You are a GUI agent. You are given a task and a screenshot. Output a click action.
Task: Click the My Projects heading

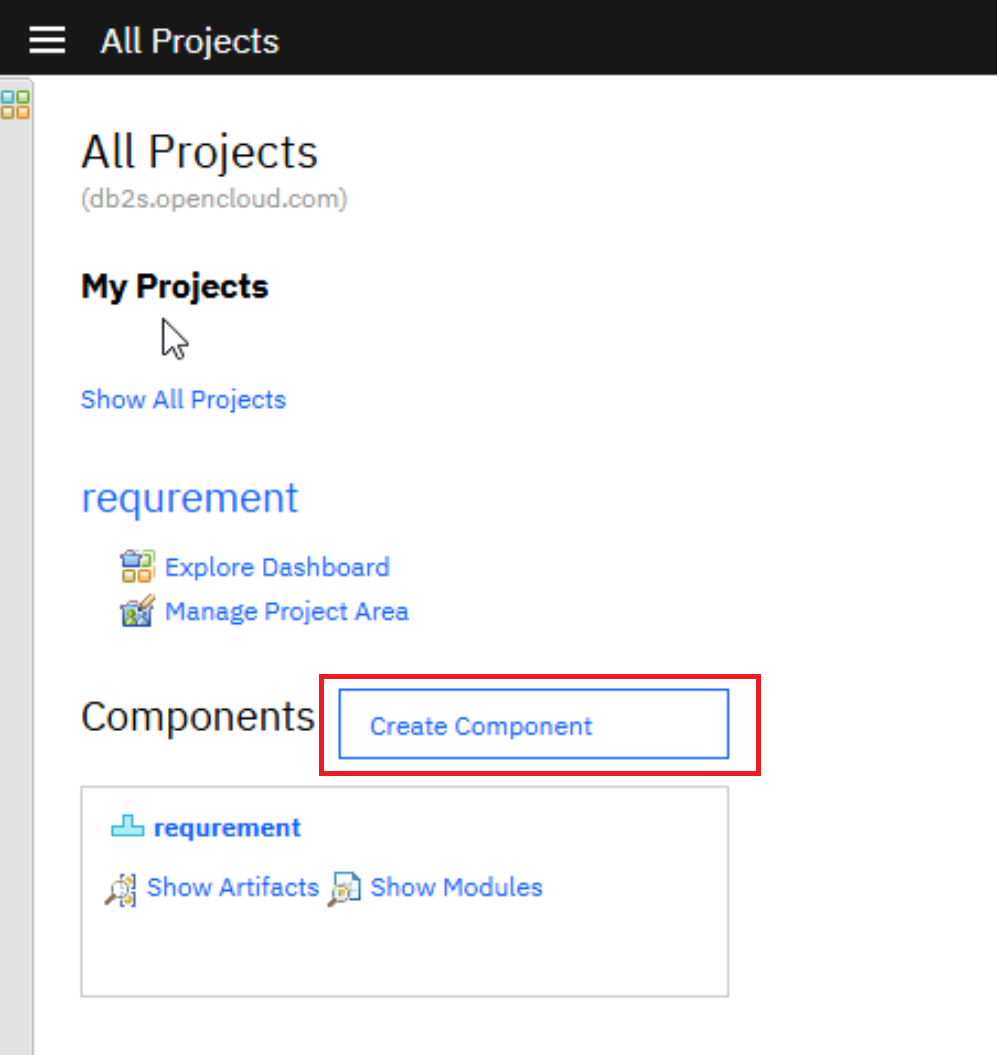175,287
